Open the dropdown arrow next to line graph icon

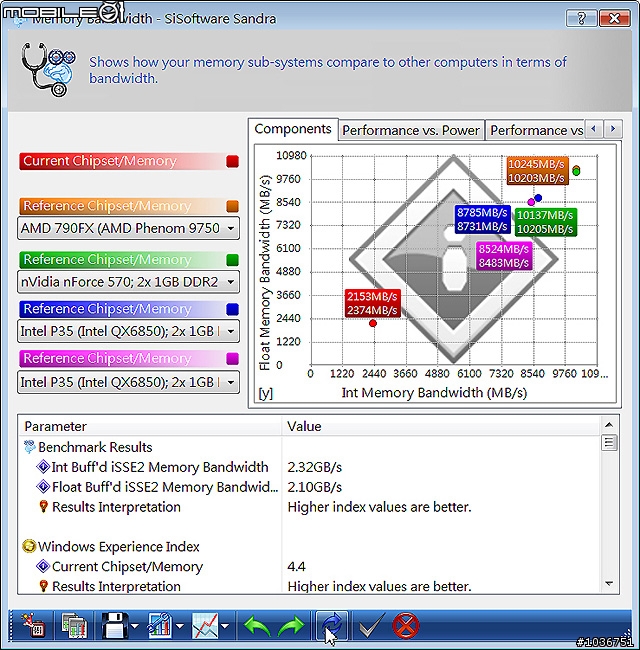225,626
